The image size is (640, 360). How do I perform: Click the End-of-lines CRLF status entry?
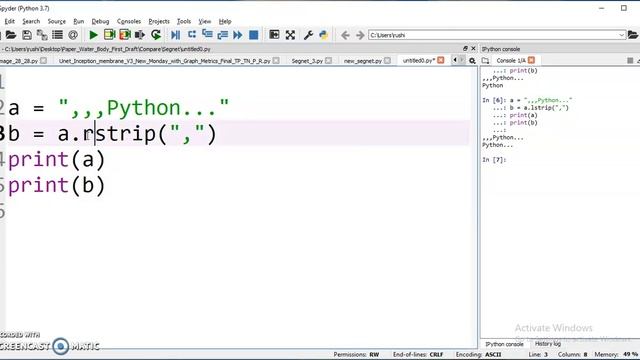(418, 354)
